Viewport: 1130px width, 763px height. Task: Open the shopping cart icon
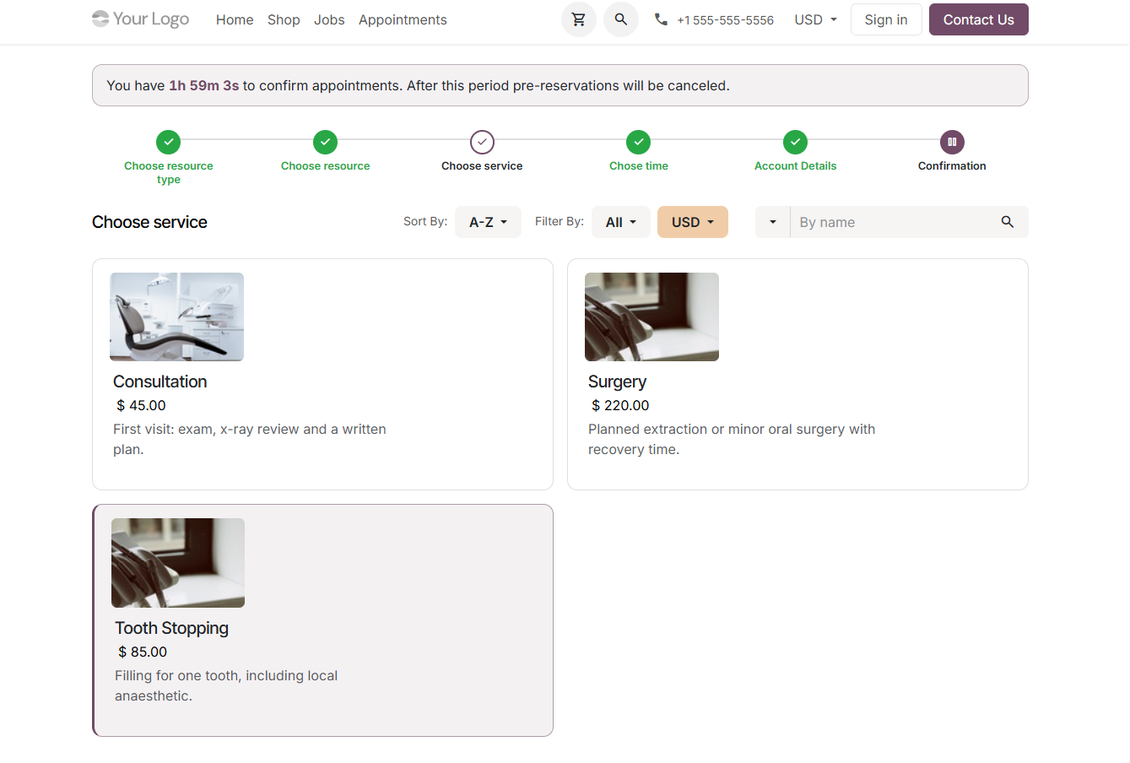(579, 19)
